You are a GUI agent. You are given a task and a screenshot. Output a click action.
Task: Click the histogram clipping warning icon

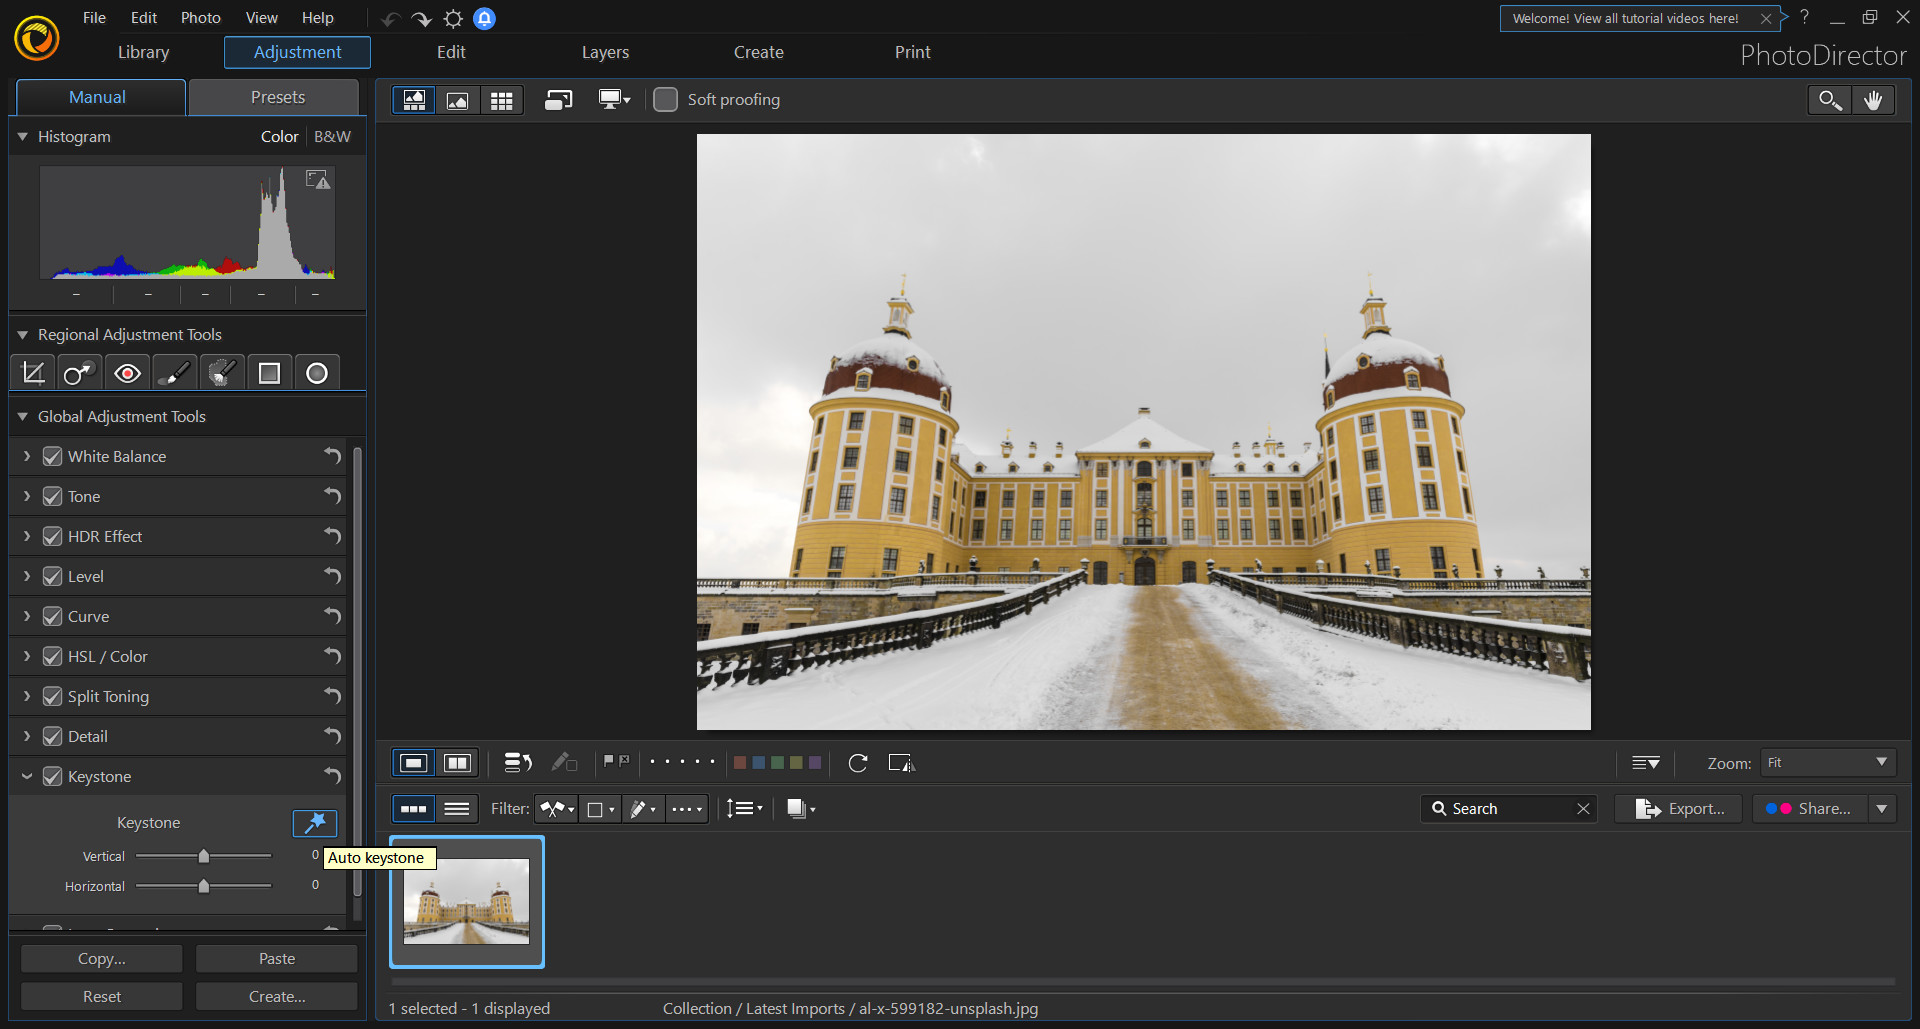point(318,179)
